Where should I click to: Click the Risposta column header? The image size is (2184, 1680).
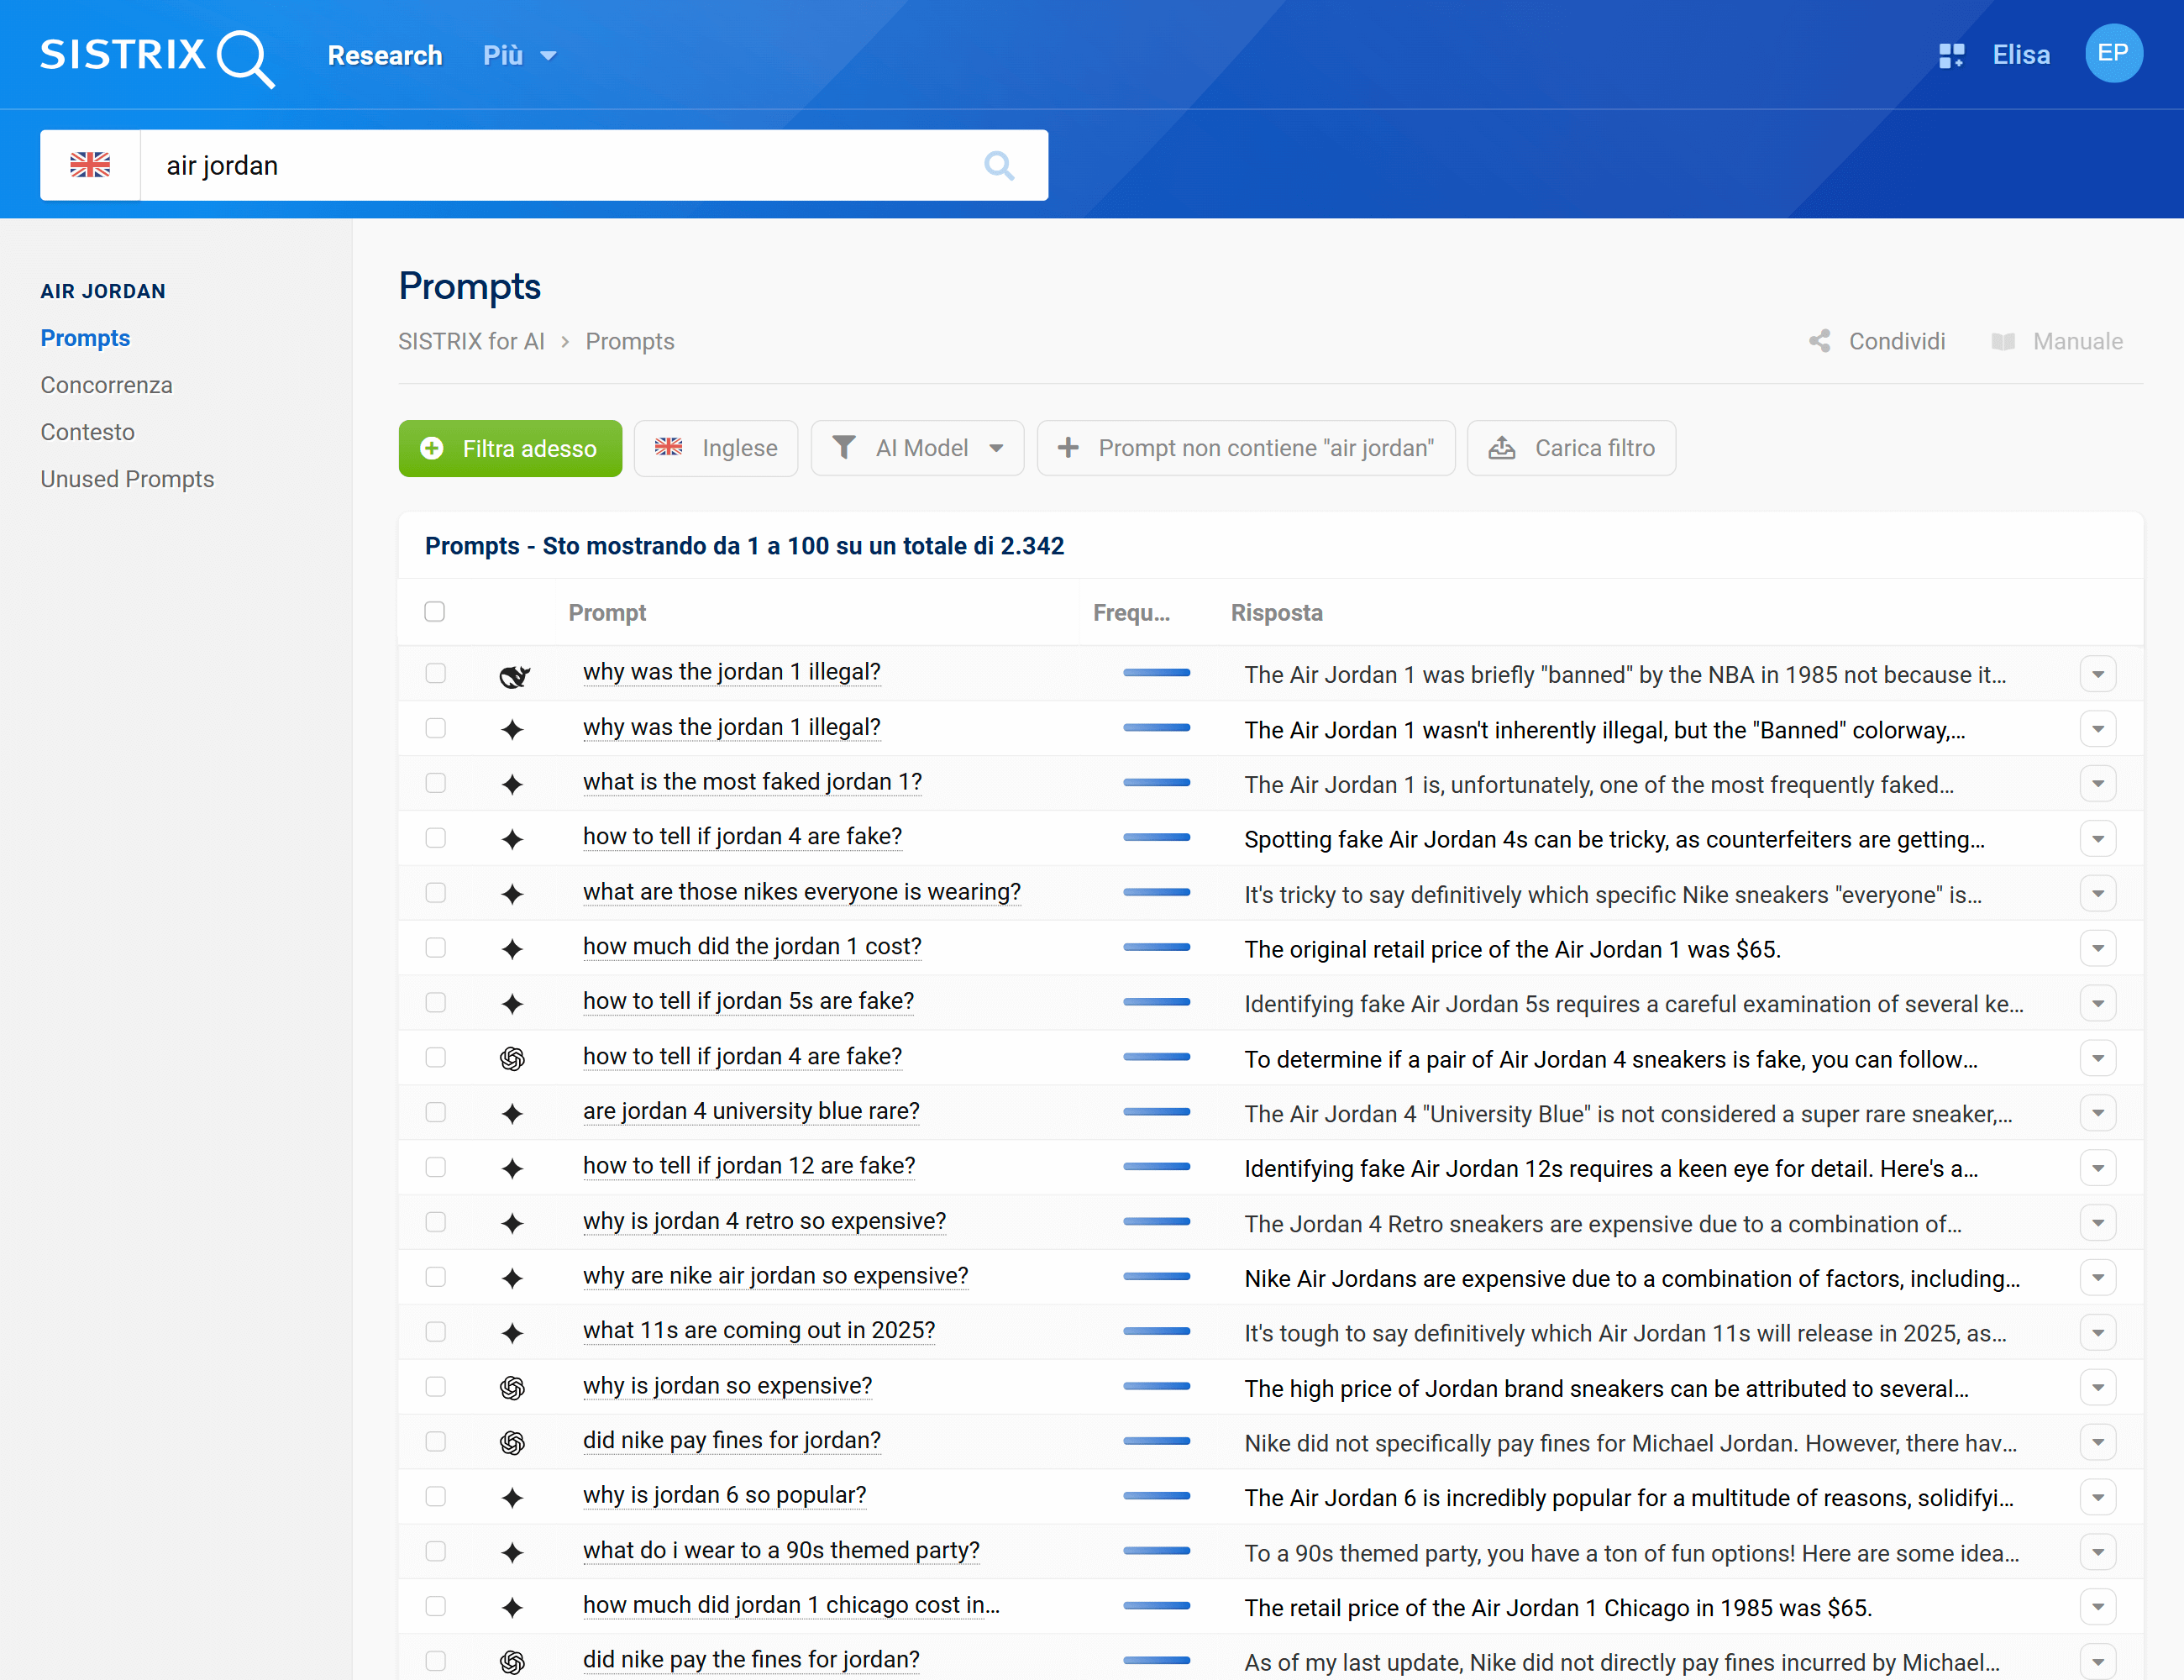[1276, 612]
